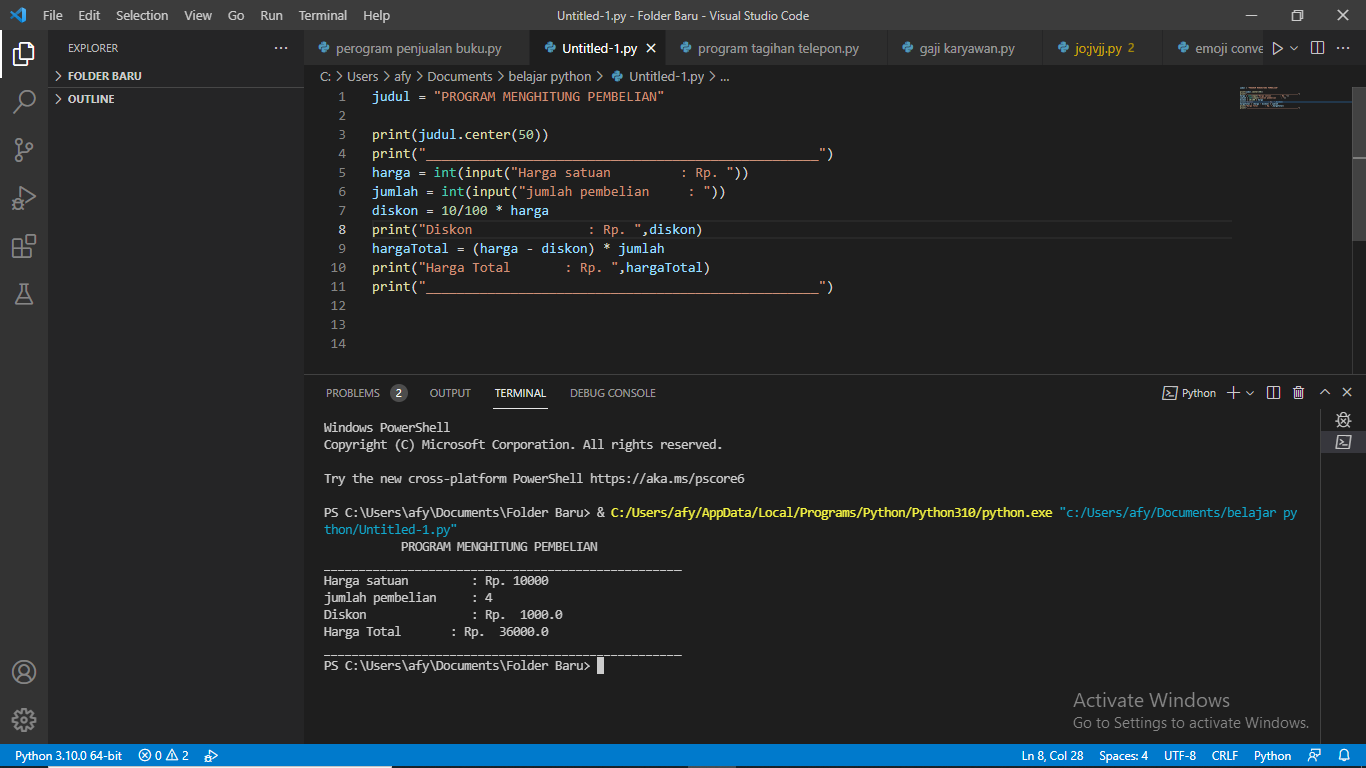Screen dimensions: 1366x768
Task: Open the Testing flask icon
Action: pyautogui.click(x=24, y=294)
